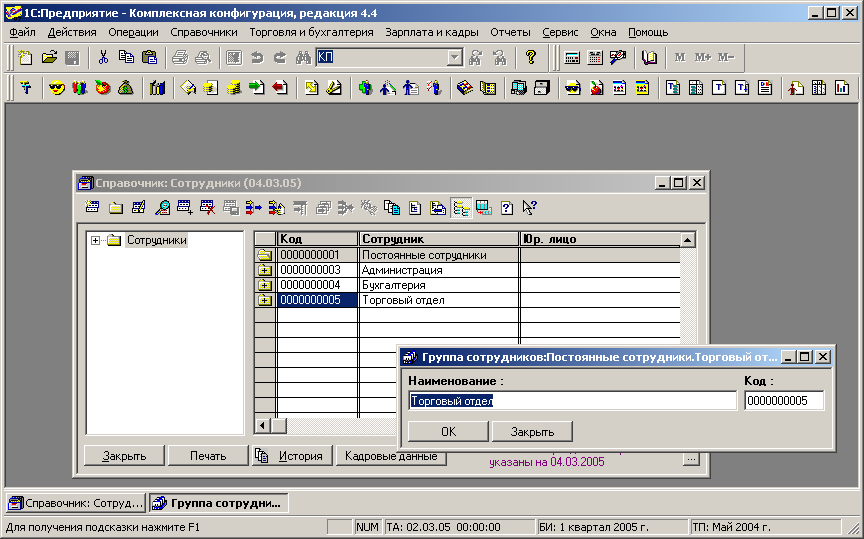The height and width of the screenshot is (539, 864).
Task: Open the Администрация group row folder icon
Action: pyautogui.click(x=265, y=270)
